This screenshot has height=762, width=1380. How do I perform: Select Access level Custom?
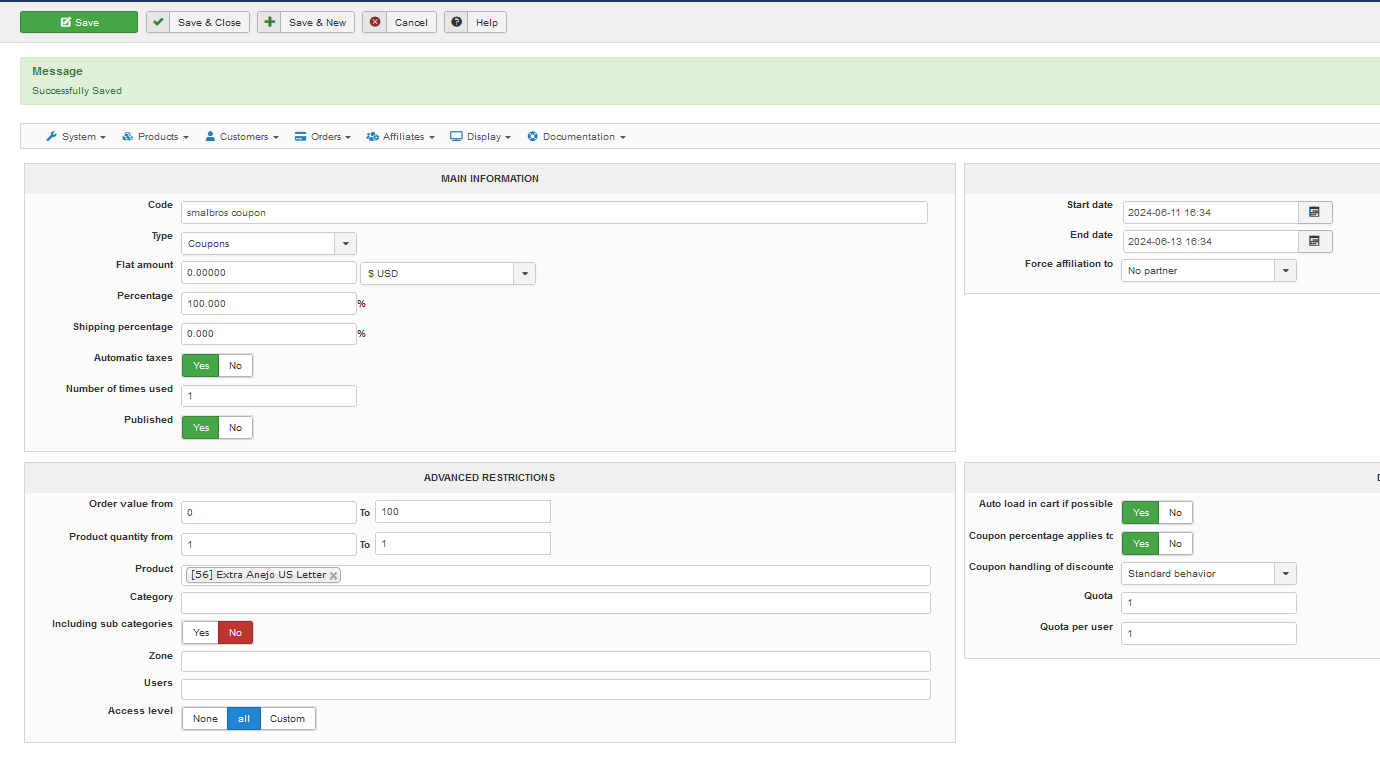coord(288,718)
